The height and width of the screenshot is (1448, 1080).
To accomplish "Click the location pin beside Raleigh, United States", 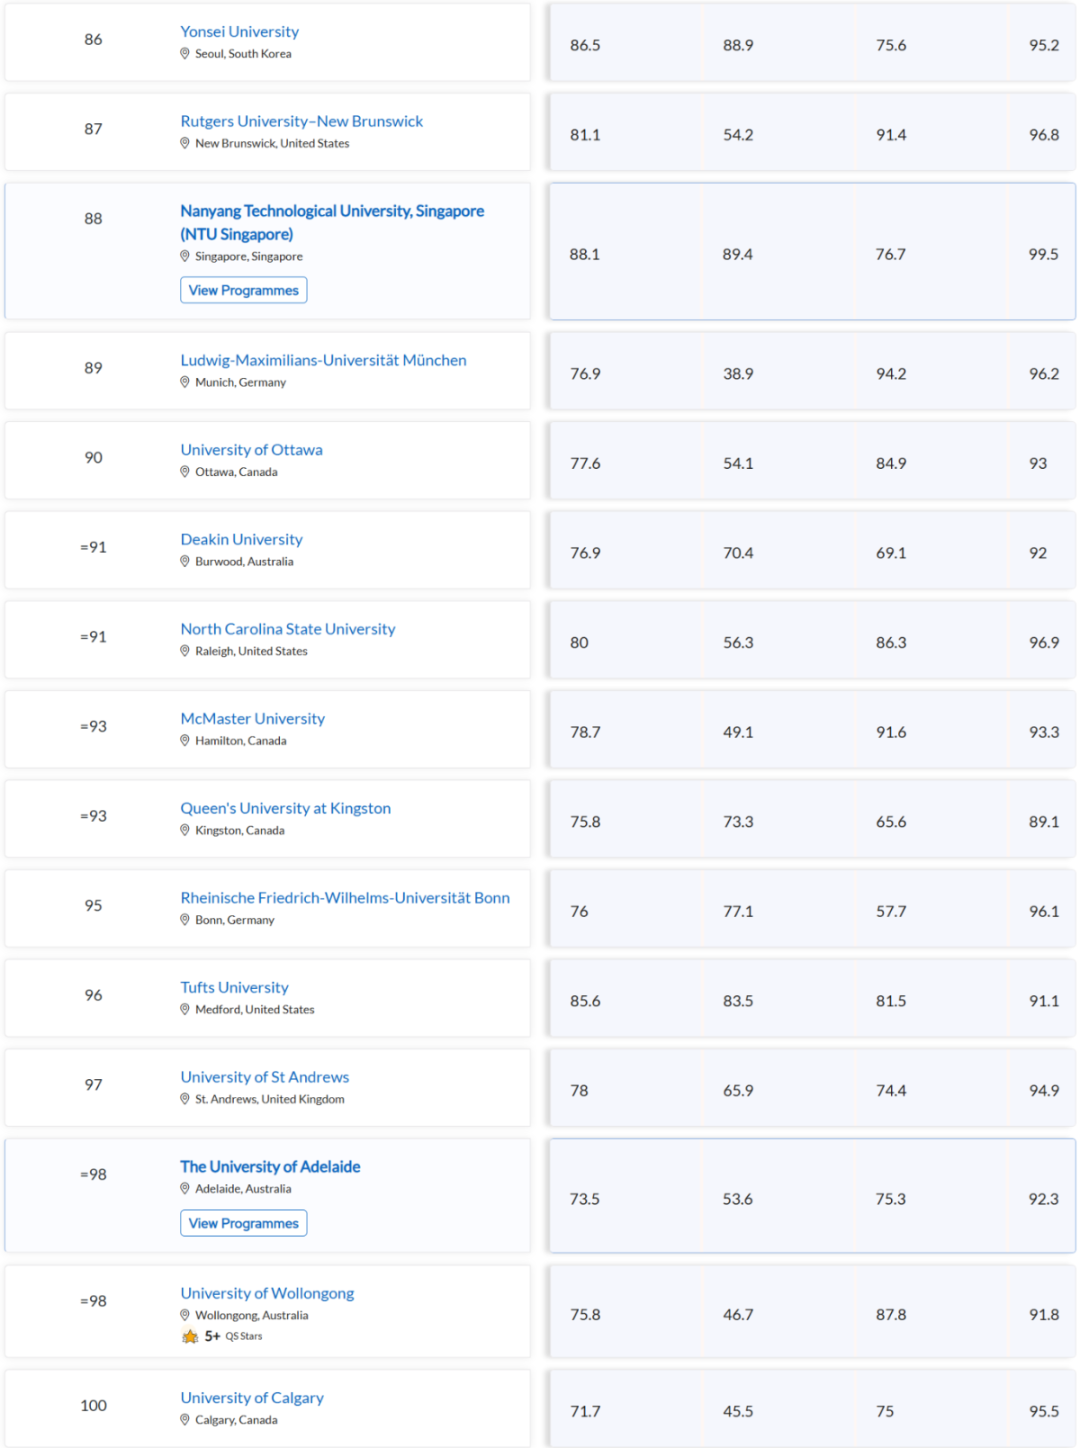I will tap(185, 651).
